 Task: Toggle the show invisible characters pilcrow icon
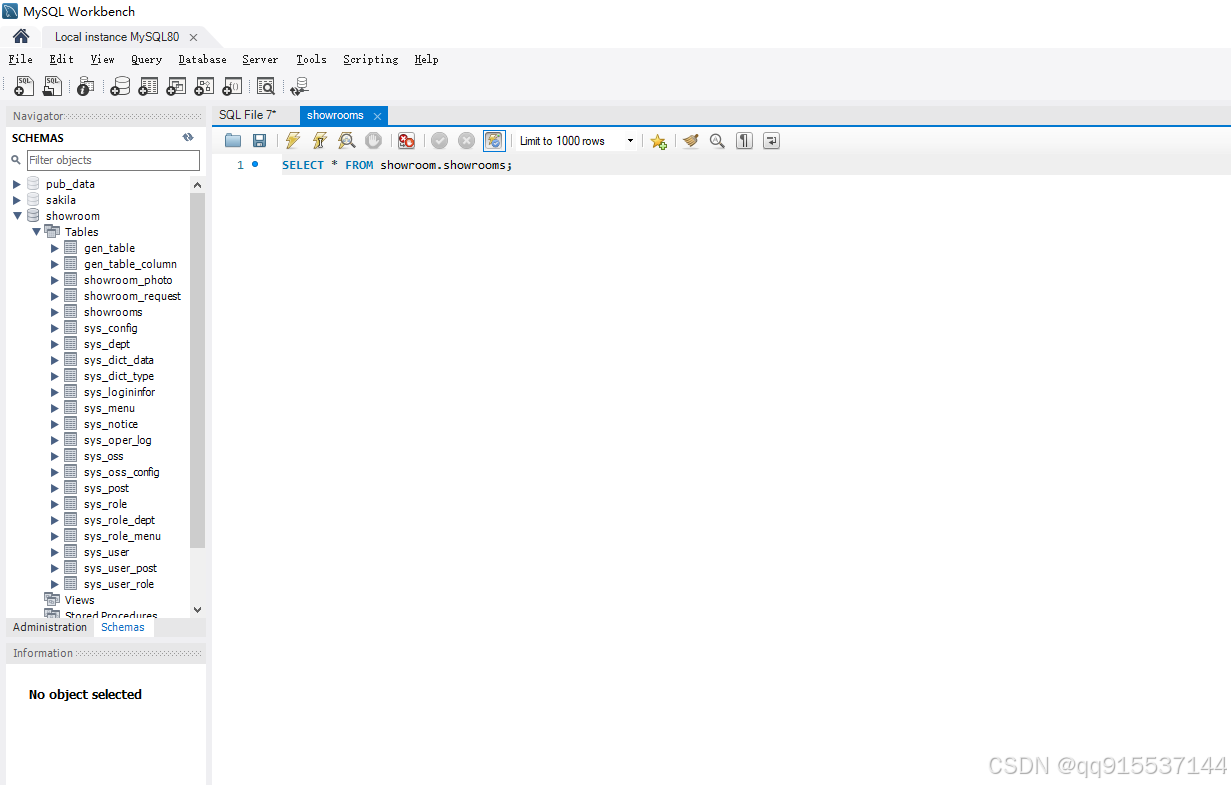tap(744, 140)
